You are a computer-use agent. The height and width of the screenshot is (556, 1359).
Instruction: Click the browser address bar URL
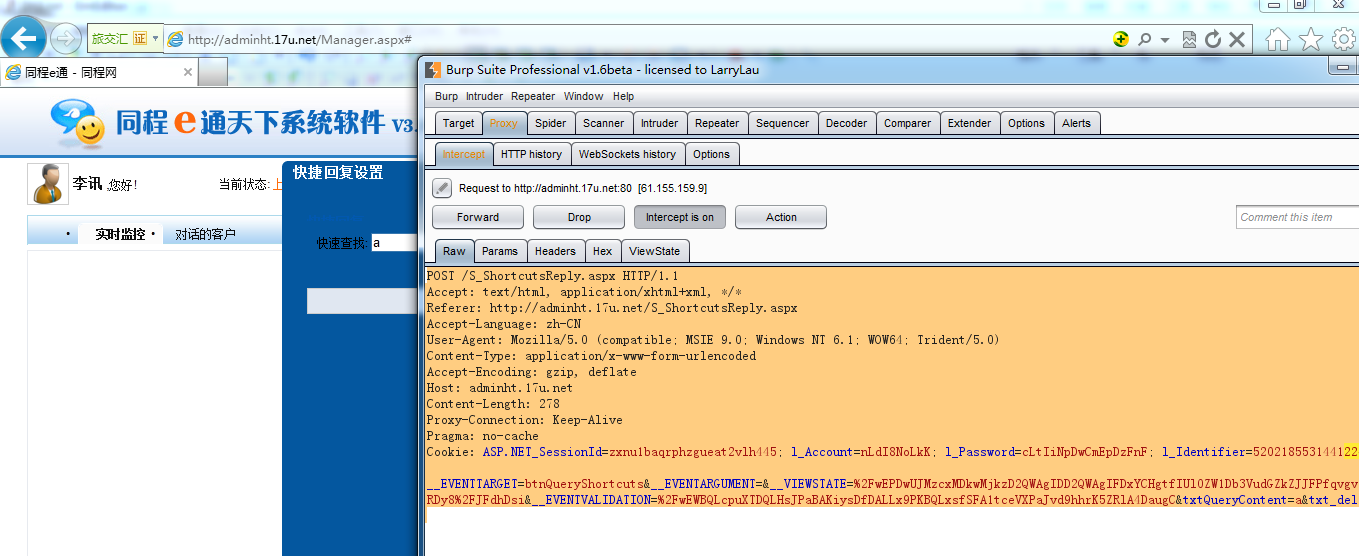pyautogui.click(x=299, y=40)
